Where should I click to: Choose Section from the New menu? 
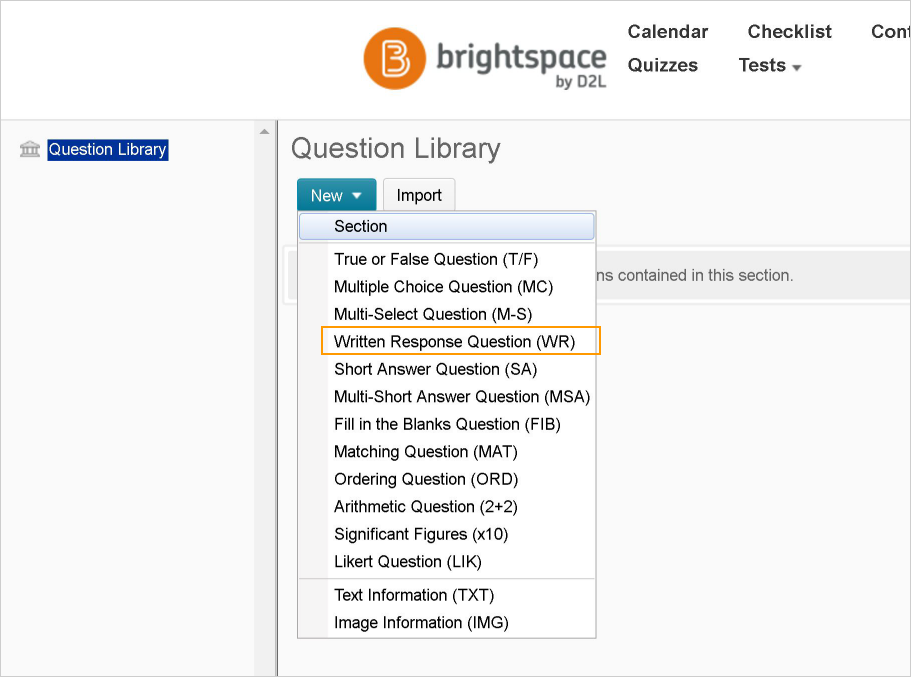[x=360, y=227]
